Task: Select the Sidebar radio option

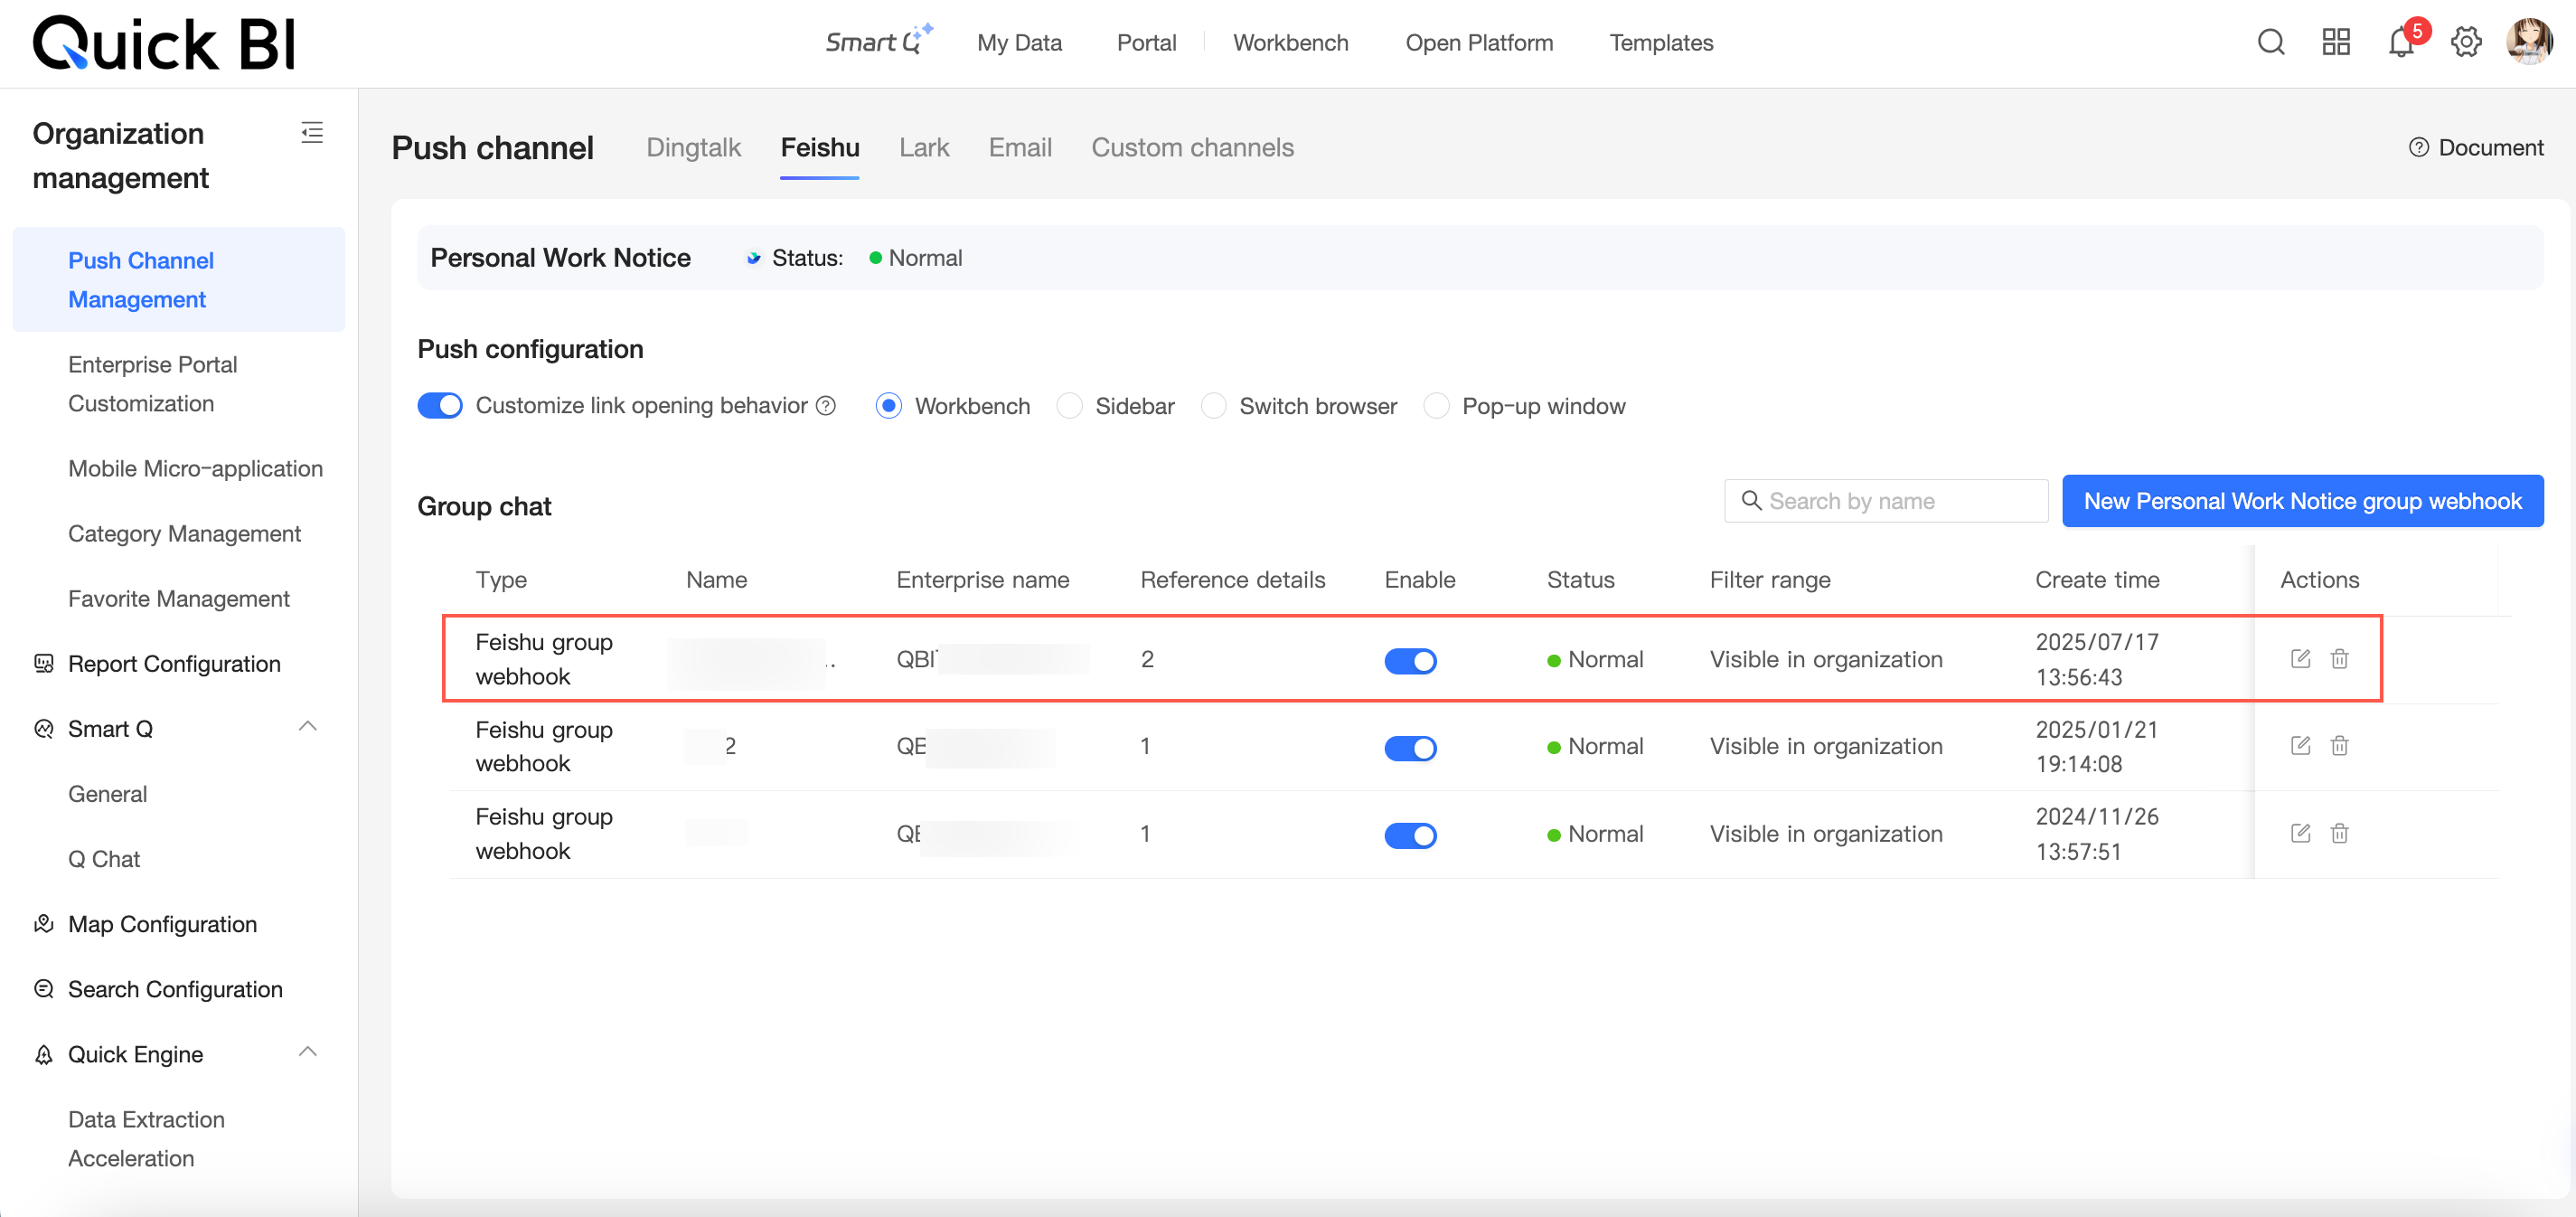Action: [x=1069, y=405]
